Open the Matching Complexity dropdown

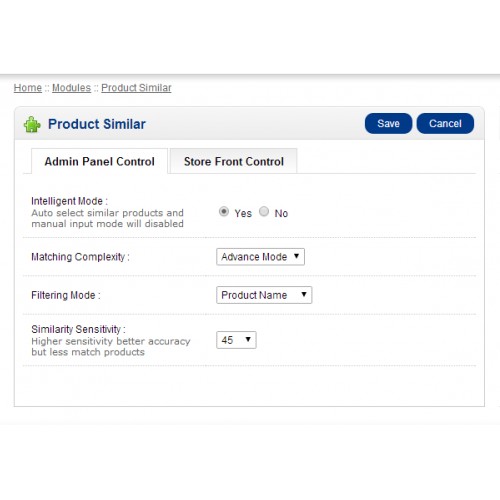point(260,257)
